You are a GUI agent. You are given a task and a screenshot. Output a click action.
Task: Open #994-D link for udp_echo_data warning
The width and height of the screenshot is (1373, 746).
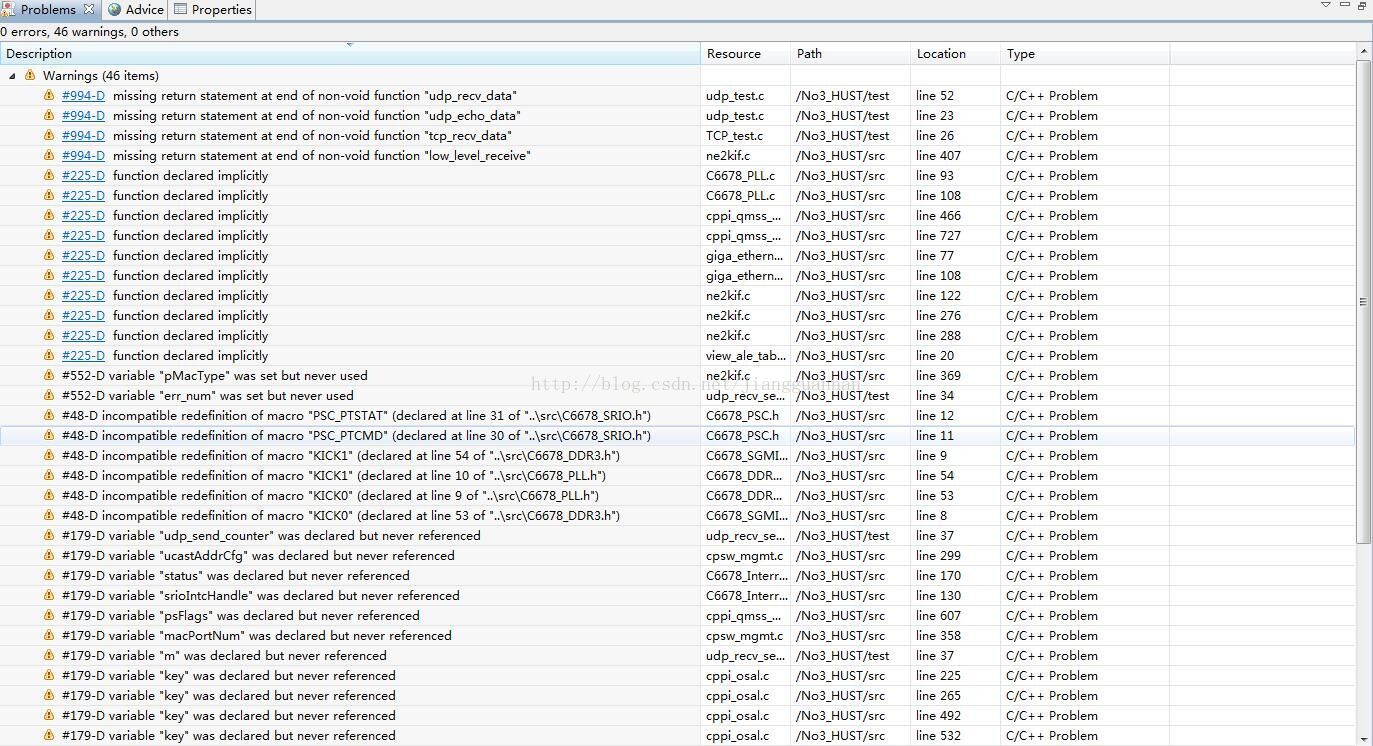tap(83, 116)
